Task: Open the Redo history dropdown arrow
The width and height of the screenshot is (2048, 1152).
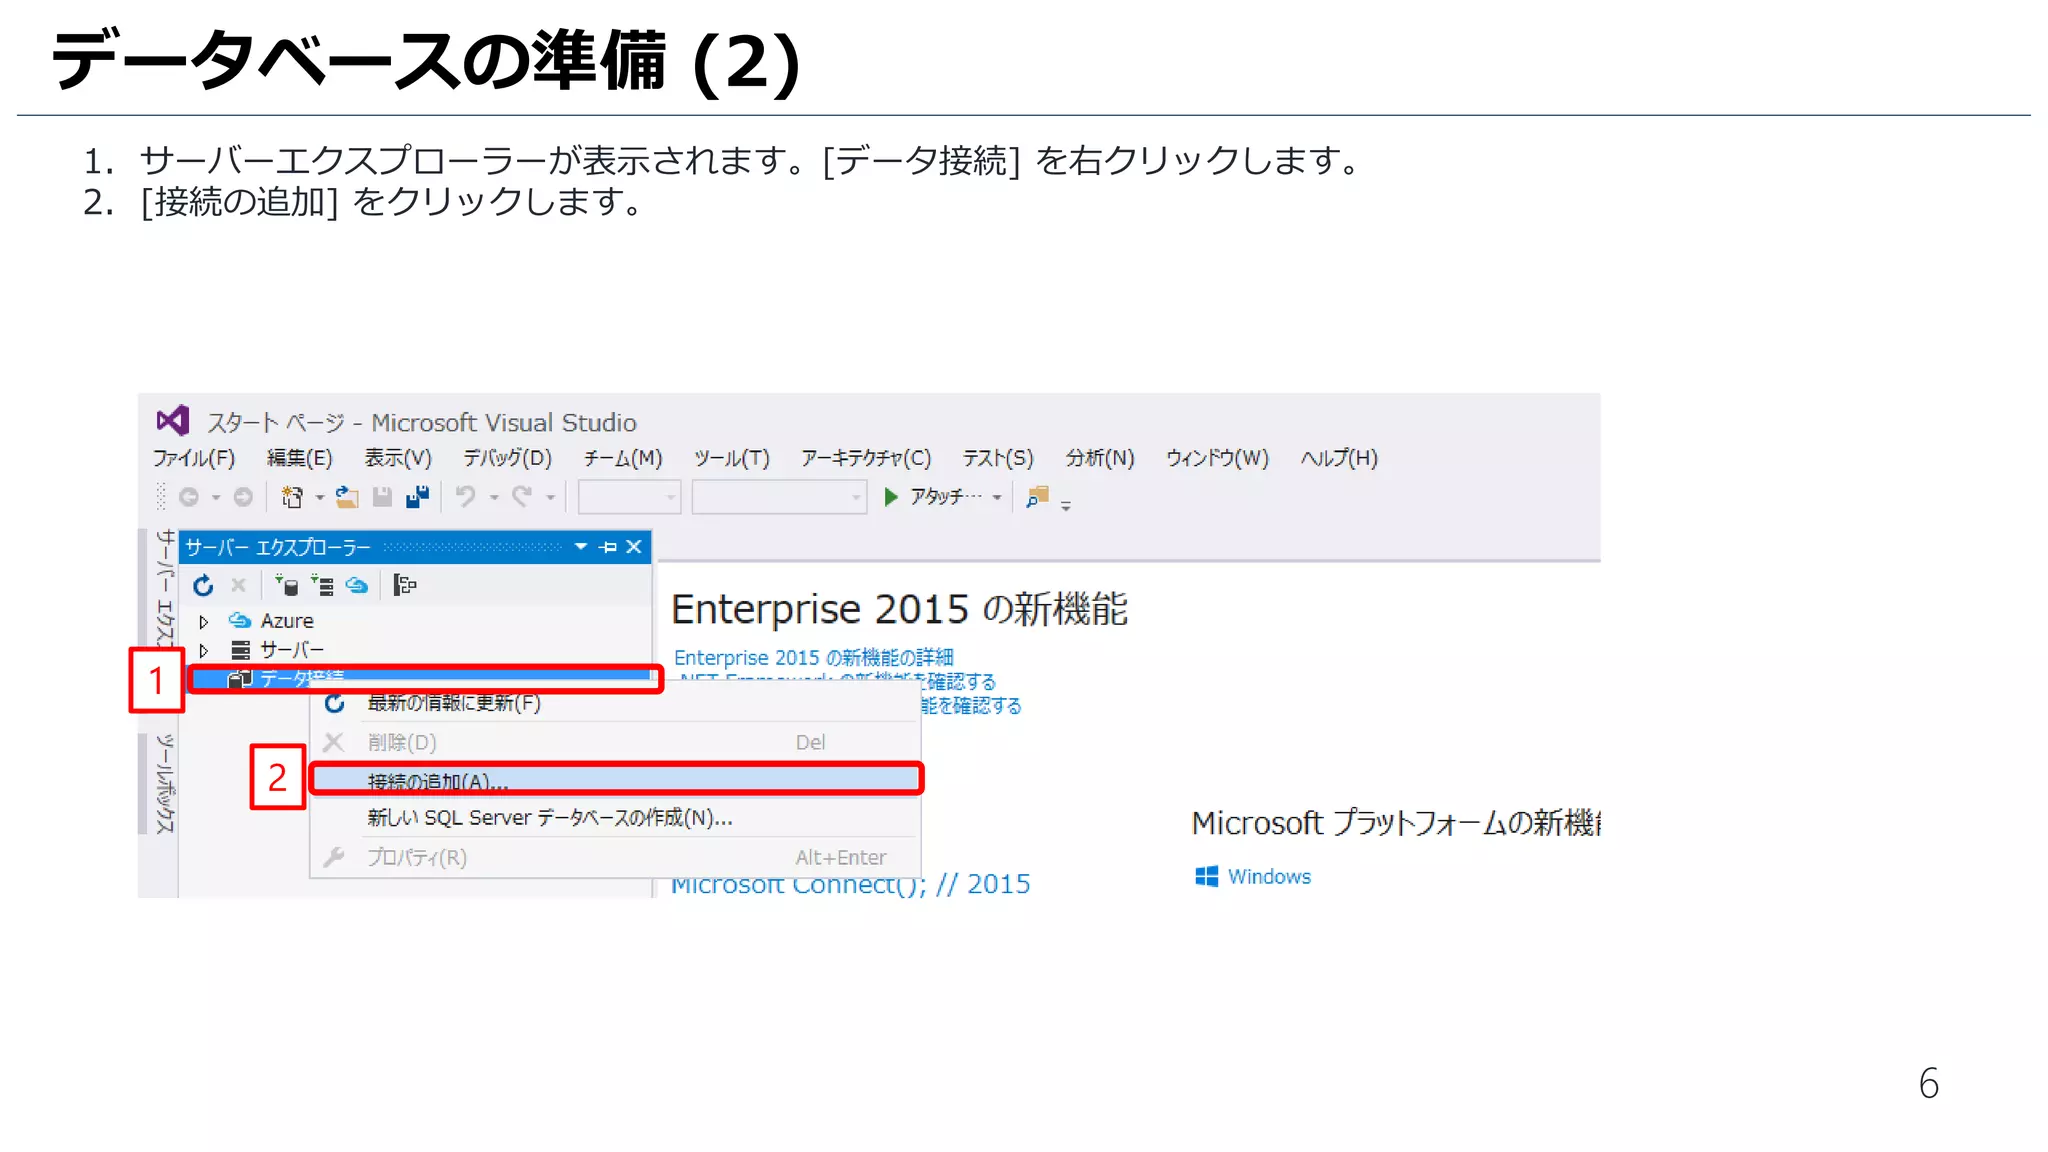Action: click(x=550, y=497)
